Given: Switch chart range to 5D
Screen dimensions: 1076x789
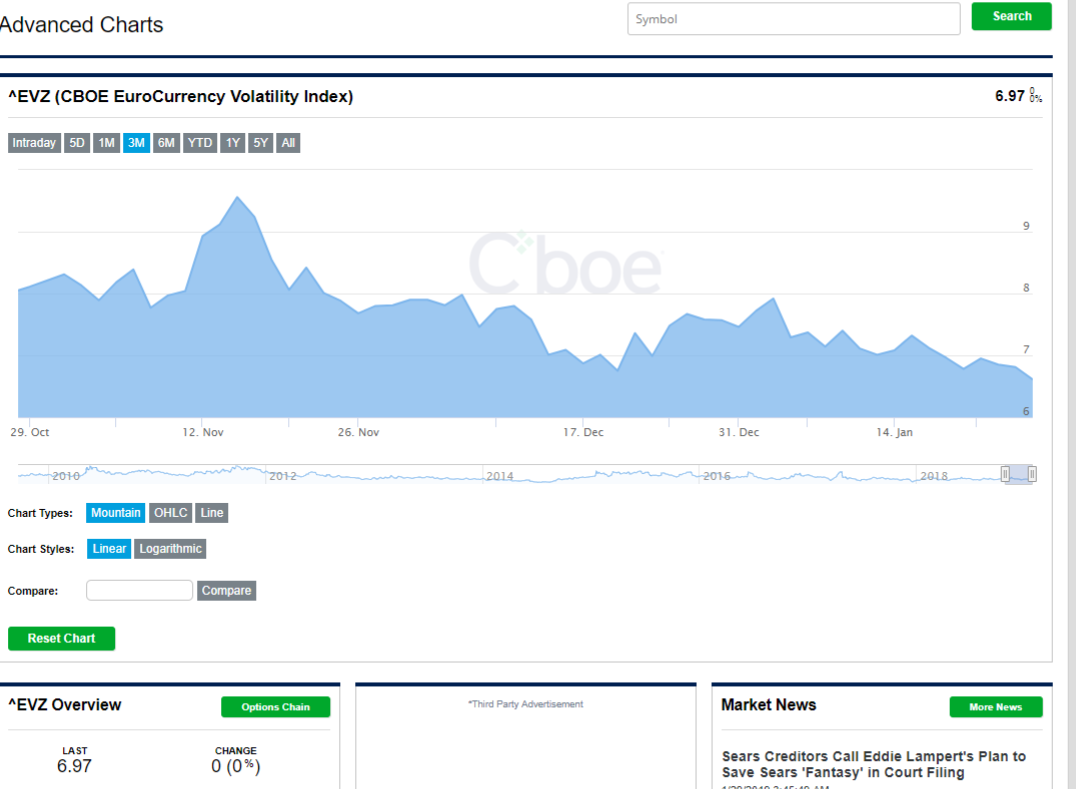Looking at the screenshot, I should tap(77, 143).
